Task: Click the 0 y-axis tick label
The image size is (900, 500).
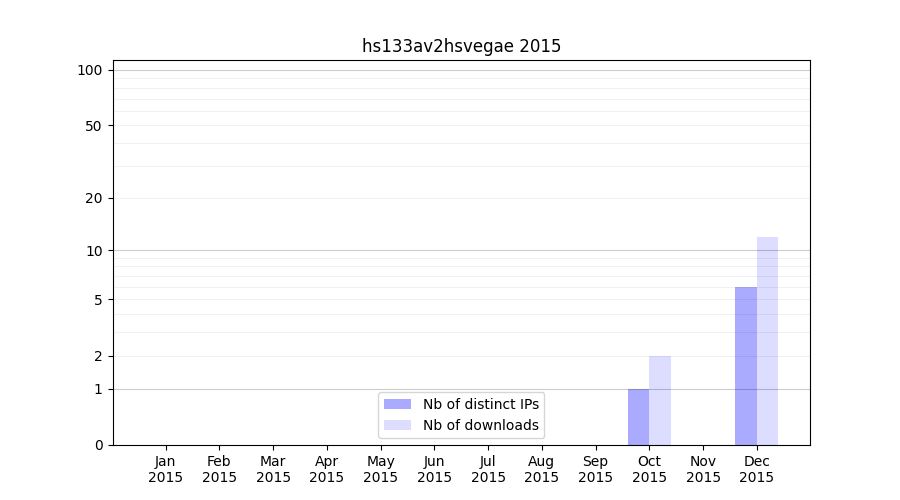Action: coord(97,445)
